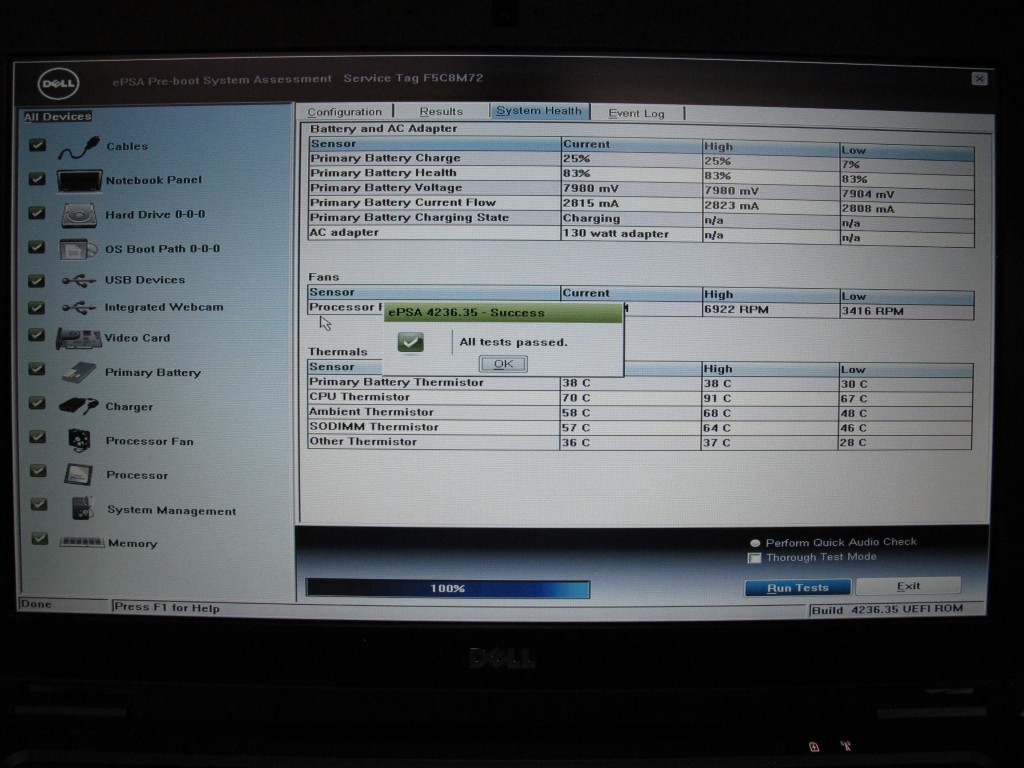Image resolution: width=1024 pixels, height=768 pixels.
Task: Toggle the Processor Fan checkbox
Action: [38, 437]
